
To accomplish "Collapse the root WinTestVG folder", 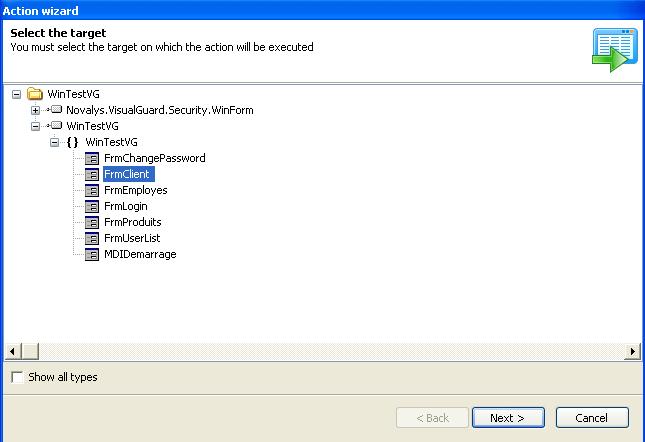I will pyautogui.click(x=17, y=94).
